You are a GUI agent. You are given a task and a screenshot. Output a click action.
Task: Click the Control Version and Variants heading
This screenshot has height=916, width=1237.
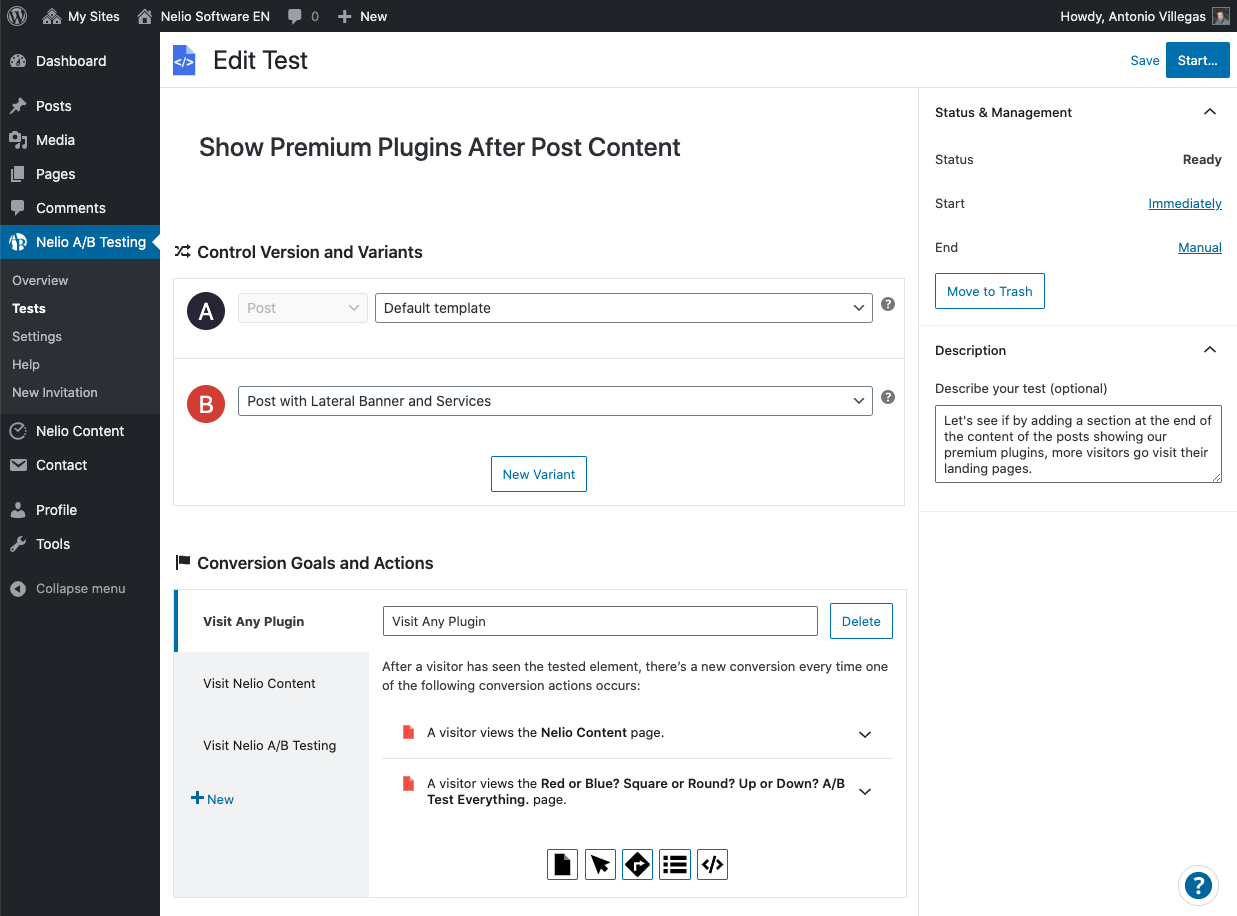(310, 252)
